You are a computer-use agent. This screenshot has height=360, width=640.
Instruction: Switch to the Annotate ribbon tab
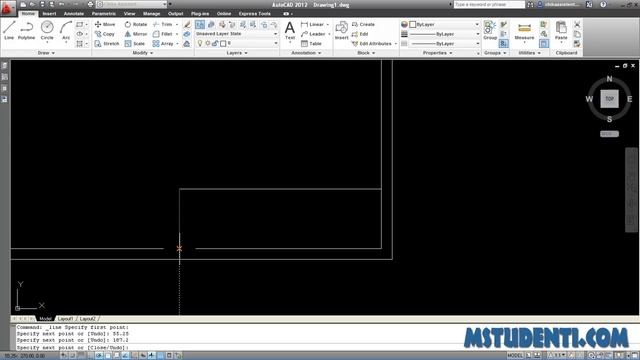(74, 13)
